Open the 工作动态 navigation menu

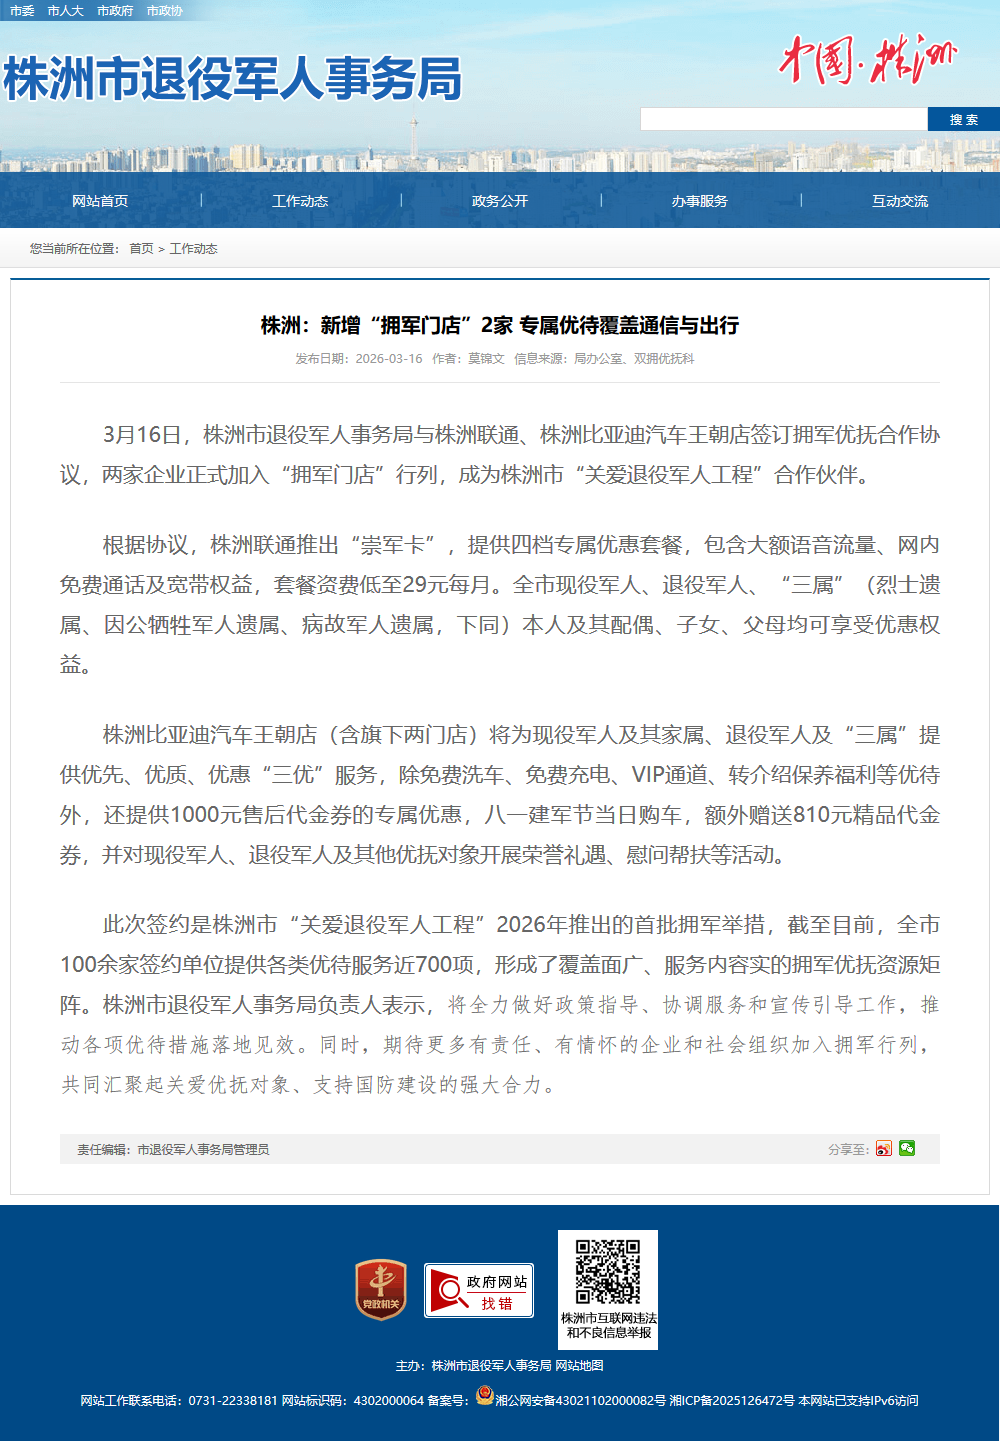[300, 201]
